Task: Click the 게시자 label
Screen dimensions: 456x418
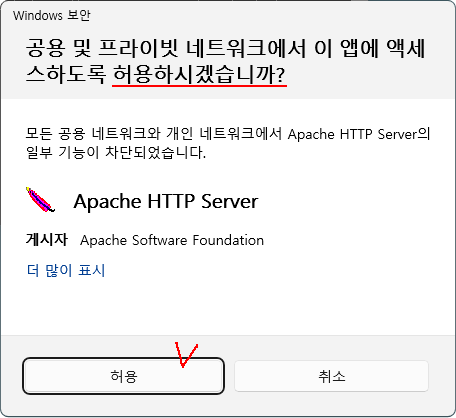Action: 47,240
